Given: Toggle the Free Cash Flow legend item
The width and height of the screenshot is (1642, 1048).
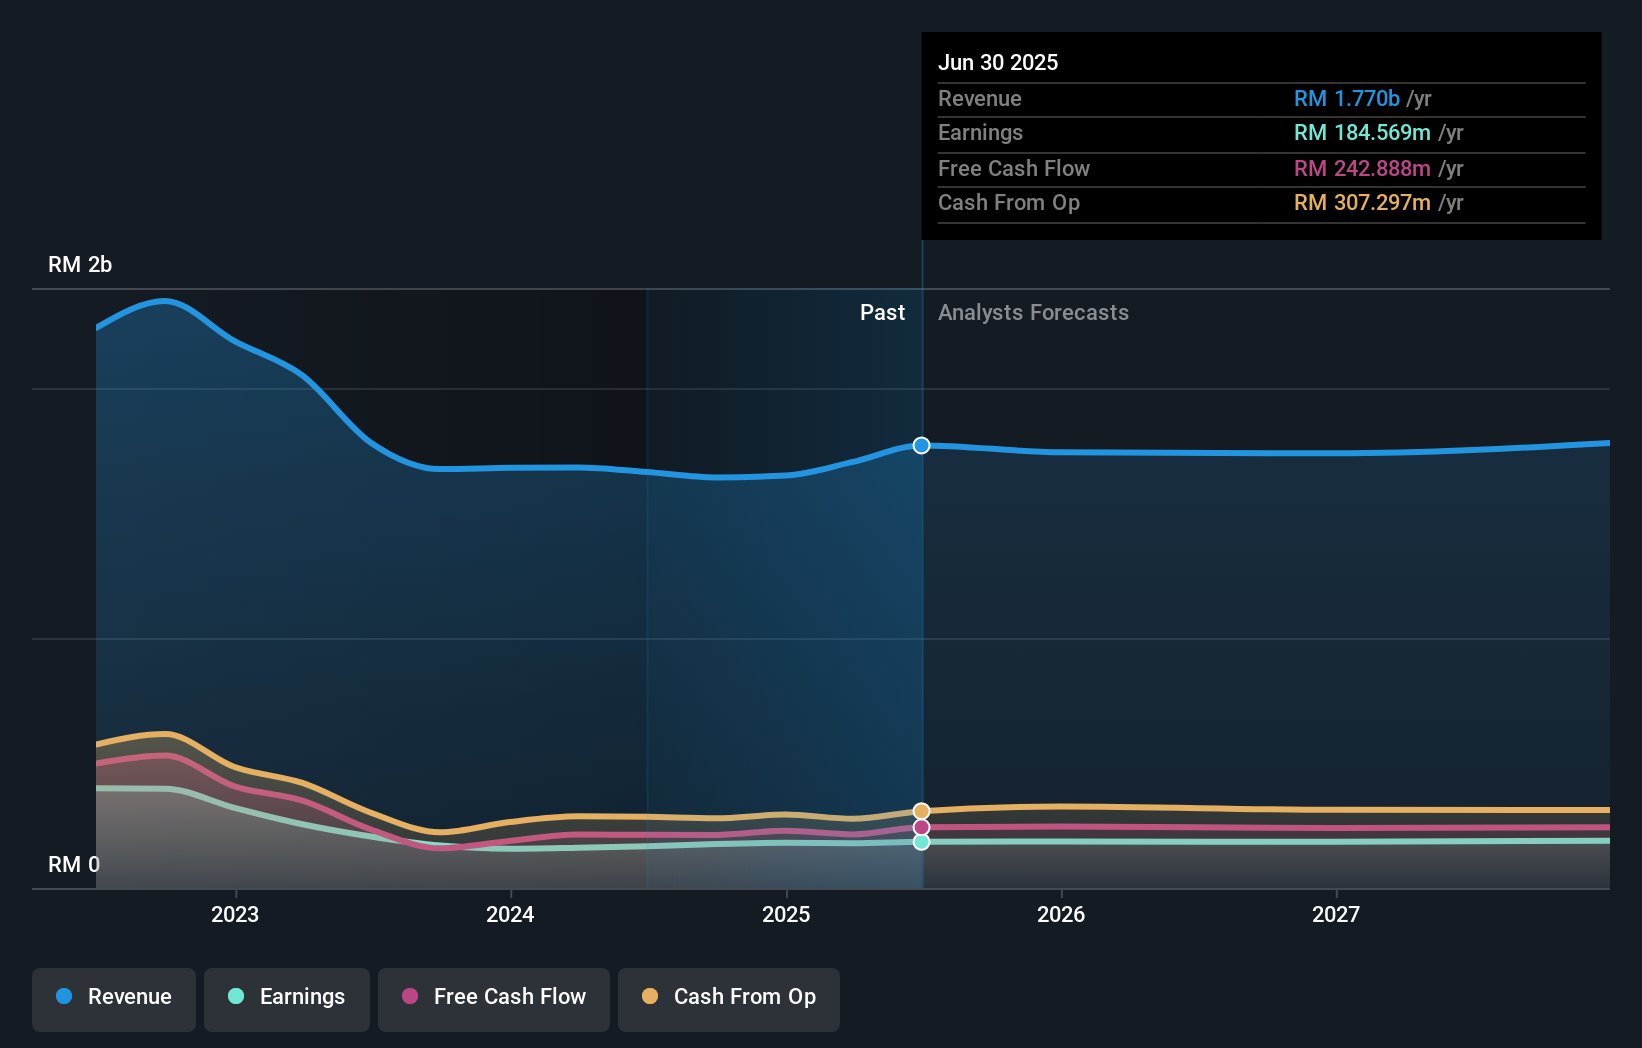Looking at the screenshot, I should (493, 997).
